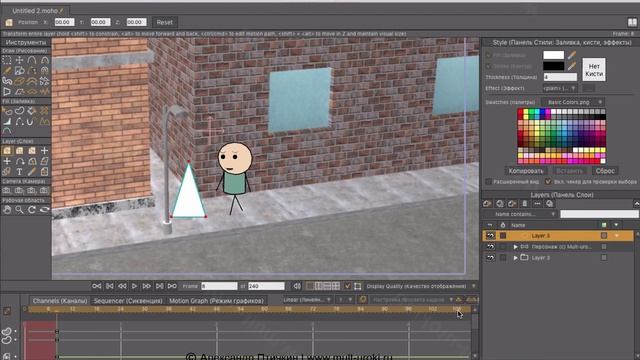Hide the Персонаж character layer
The width and height of the screenshot is (640, 360).
[490, 247]
